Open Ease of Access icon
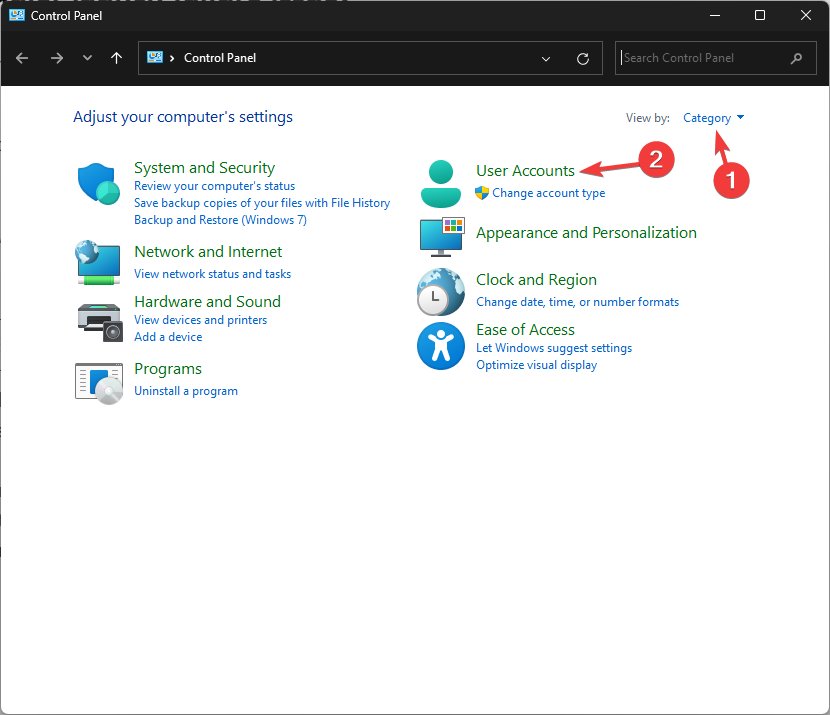830x715 pixels. point(441,346)
